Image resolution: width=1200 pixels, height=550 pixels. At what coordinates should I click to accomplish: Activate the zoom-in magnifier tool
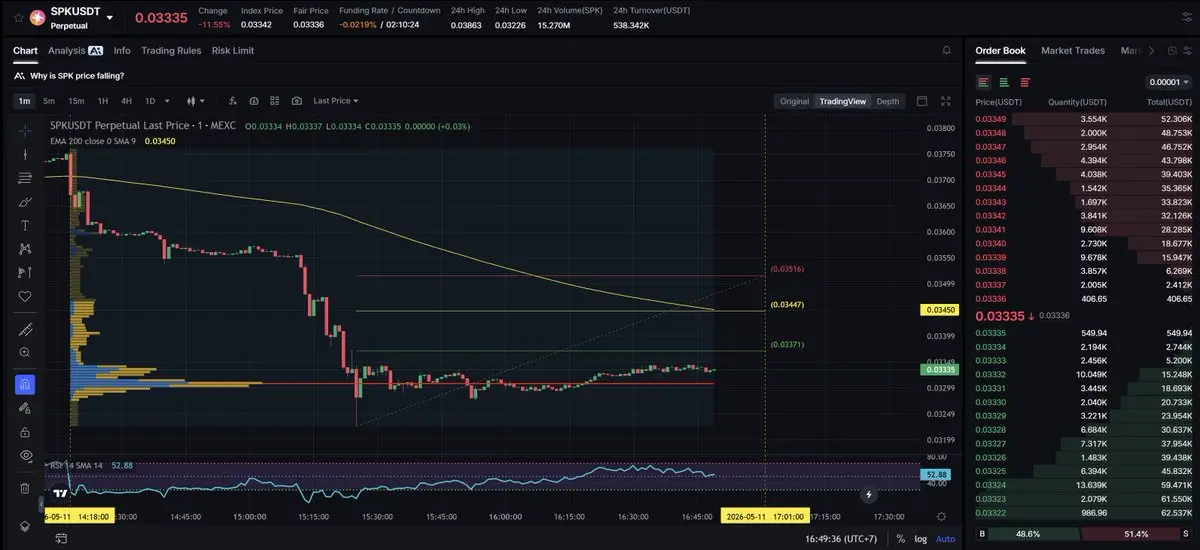(x=25, y=352)
